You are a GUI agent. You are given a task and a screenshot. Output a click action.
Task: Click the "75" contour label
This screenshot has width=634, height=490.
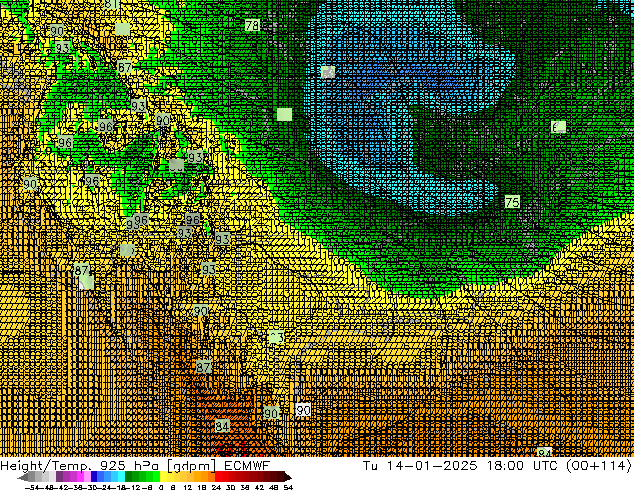(512, 202)
